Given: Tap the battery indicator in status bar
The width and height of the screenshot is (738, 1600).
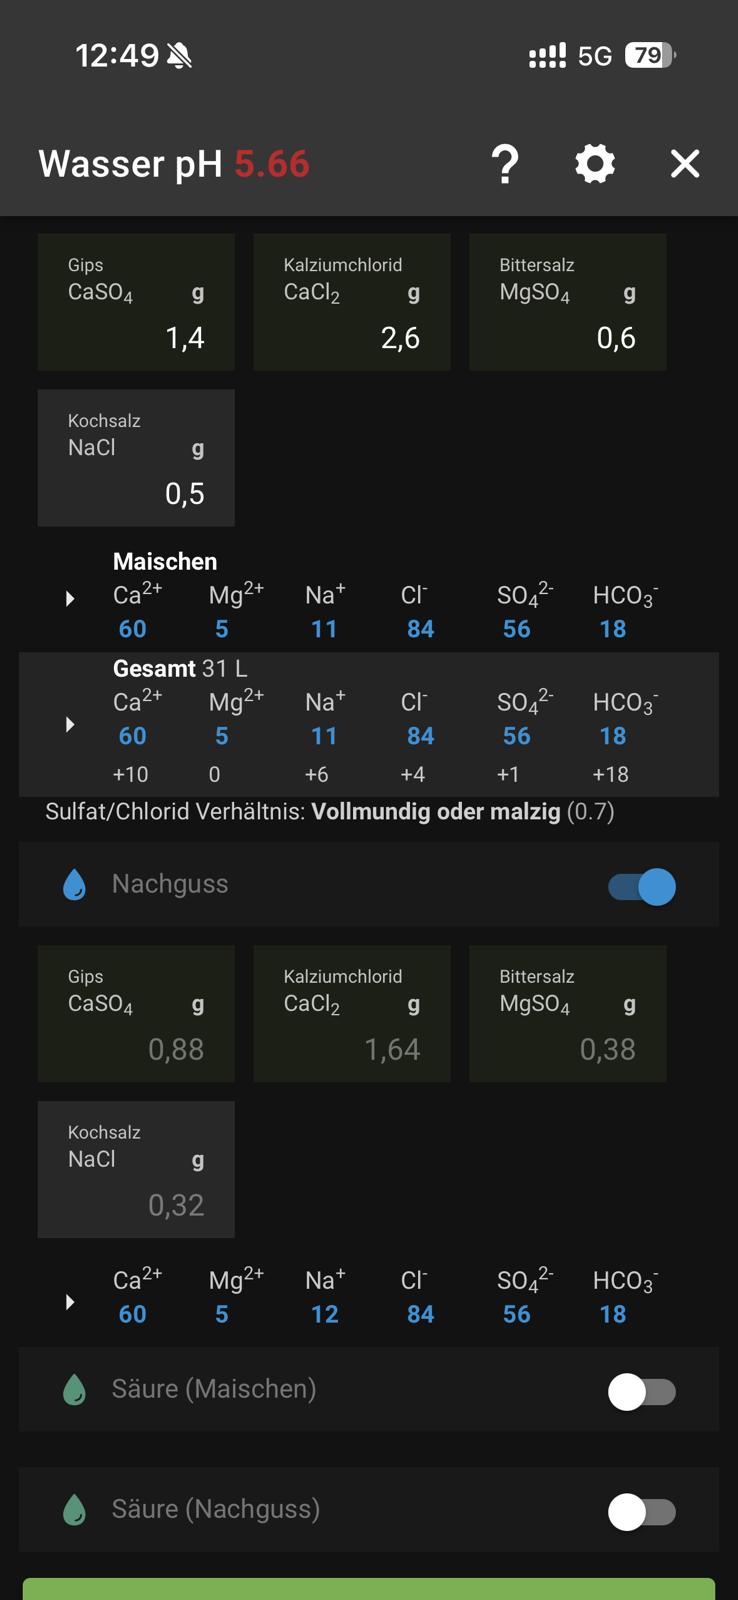Looking at the screenshot, I should pos(649,55).
